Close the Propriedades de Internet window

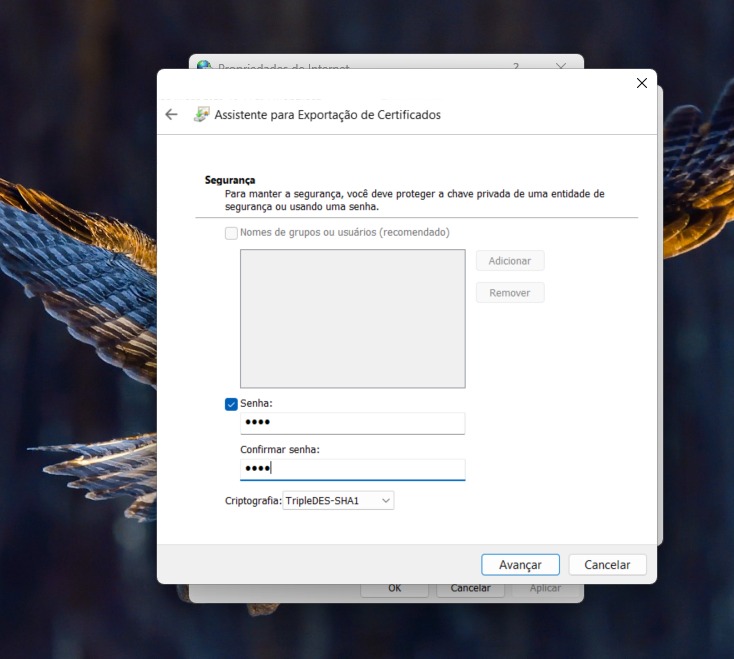coord(561,65)
